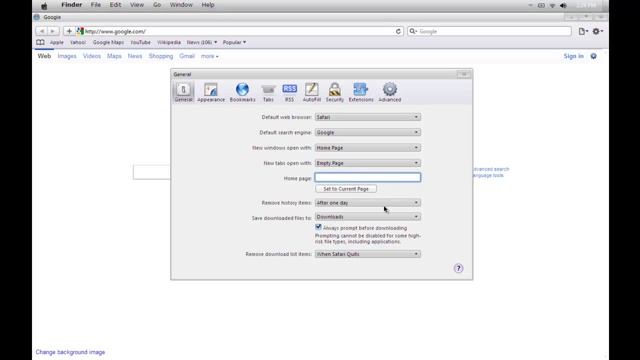Close the General preferences window

coord(464,74)
